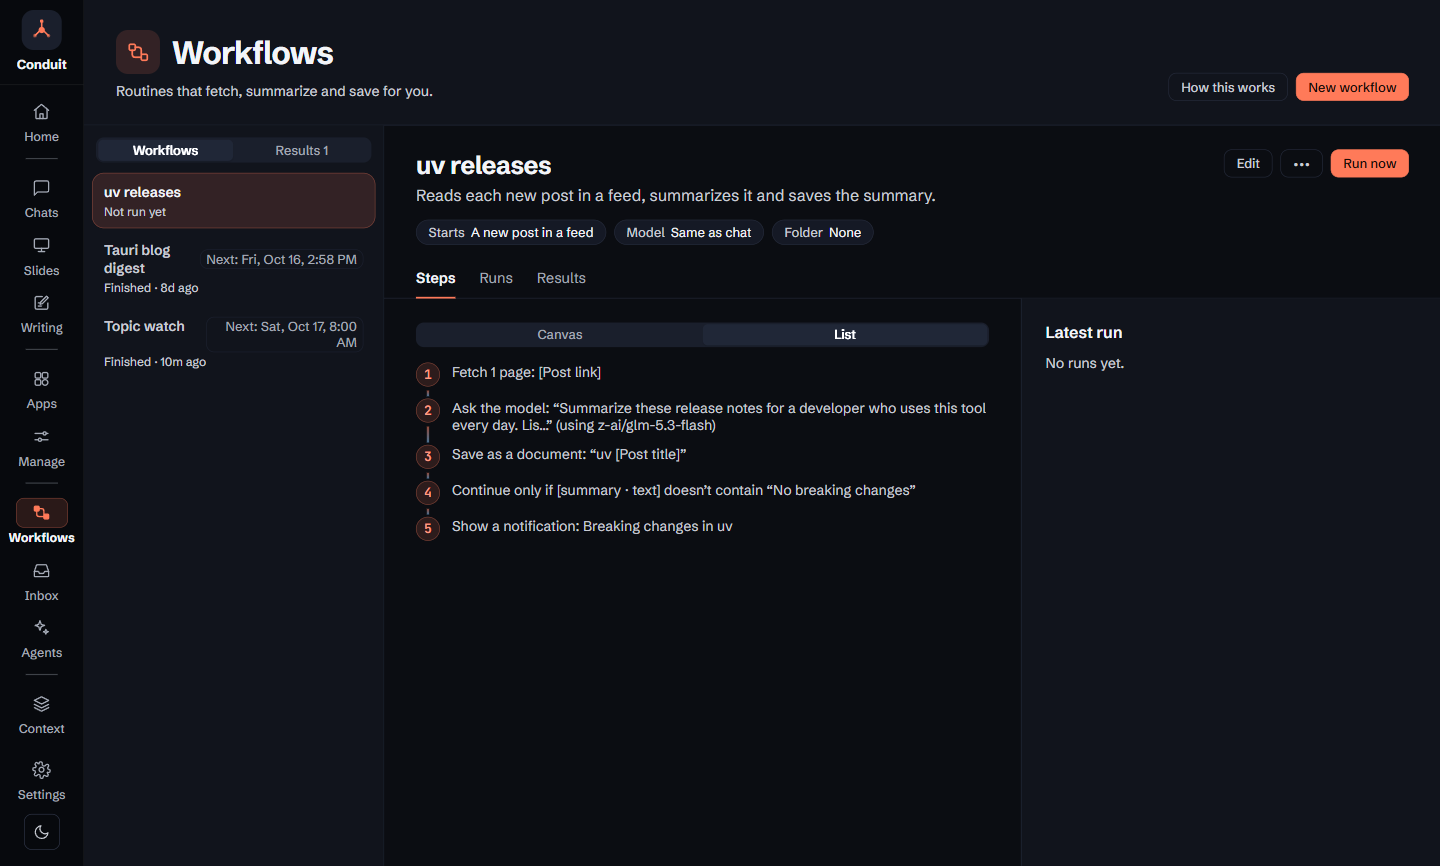Image resolution: width=1440 pixels, height=866 pixels.
Task: Open the Agents section
Action: tap(41, 638)
